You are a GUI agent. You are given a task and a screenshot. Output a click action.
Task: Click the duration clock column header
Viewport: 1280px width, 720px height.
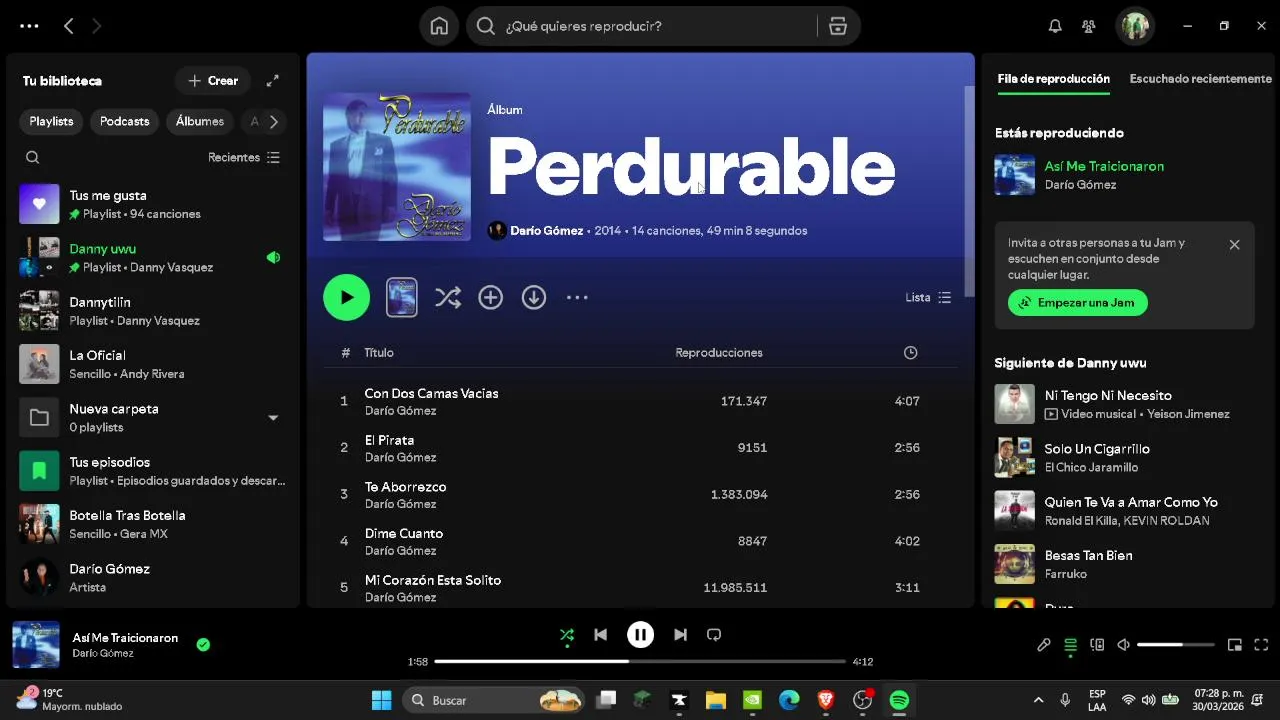(x=910, y=353)
